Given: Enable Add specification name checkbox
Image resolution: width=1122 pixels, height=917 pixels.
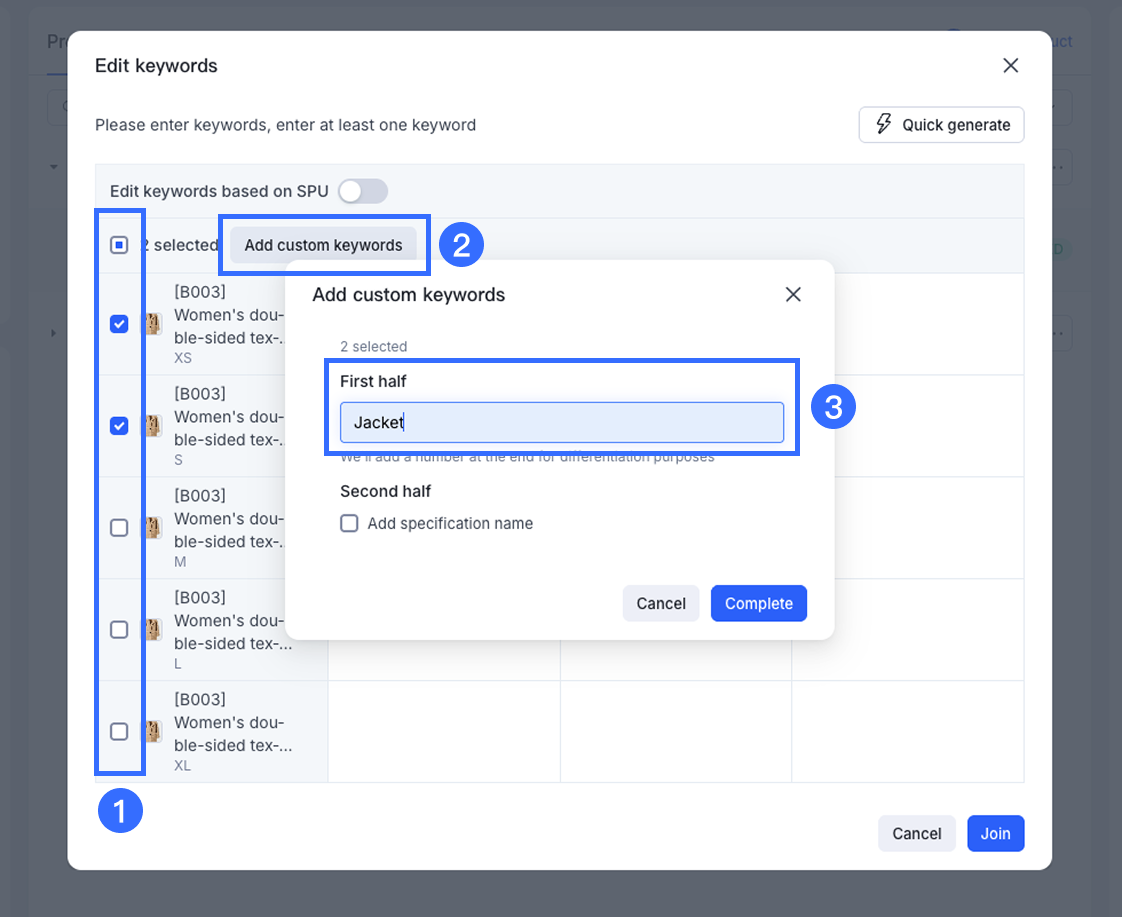Looking at the screenshot, I should click(349, 523).
